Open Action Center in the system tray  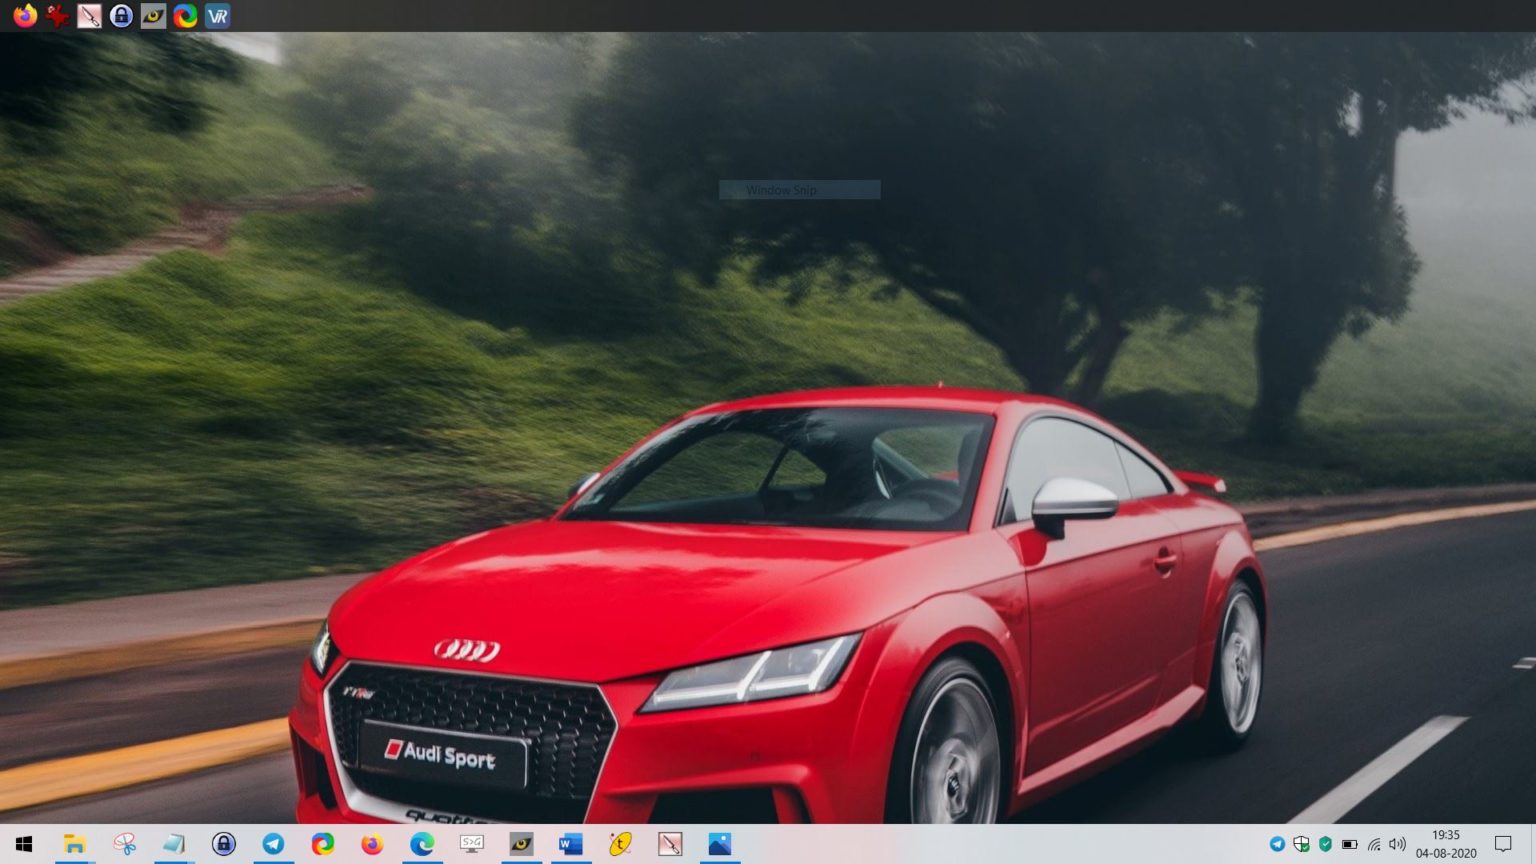click(1505, 844)
